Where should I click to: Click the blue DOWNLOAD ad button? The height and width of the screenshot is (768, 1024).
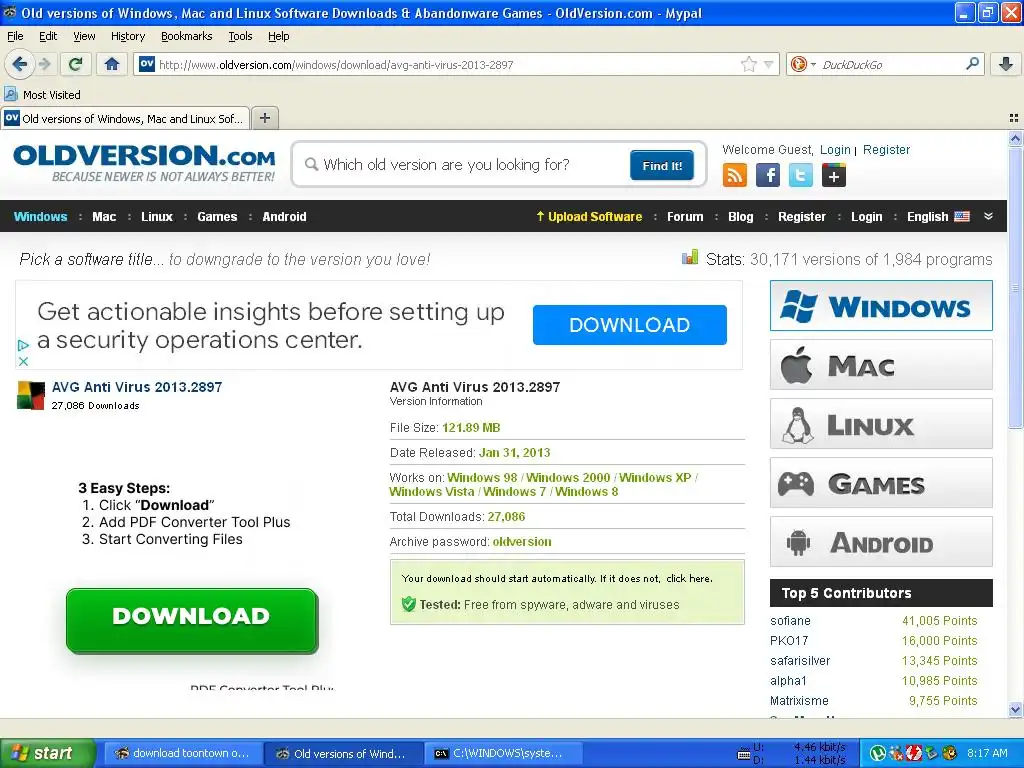(x=630, y=325)
